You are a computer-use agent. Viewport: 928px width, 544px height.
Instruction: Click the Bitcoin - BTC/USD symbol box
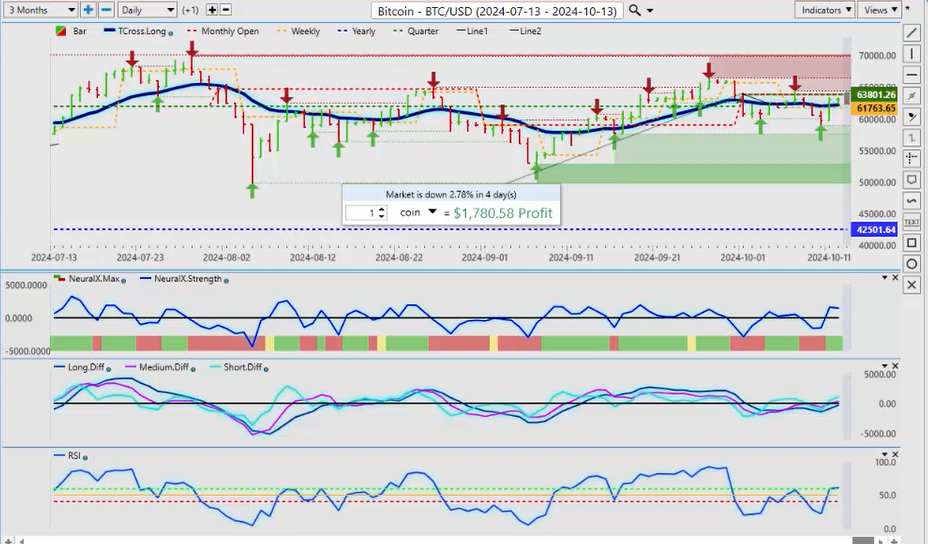point(497,11)
